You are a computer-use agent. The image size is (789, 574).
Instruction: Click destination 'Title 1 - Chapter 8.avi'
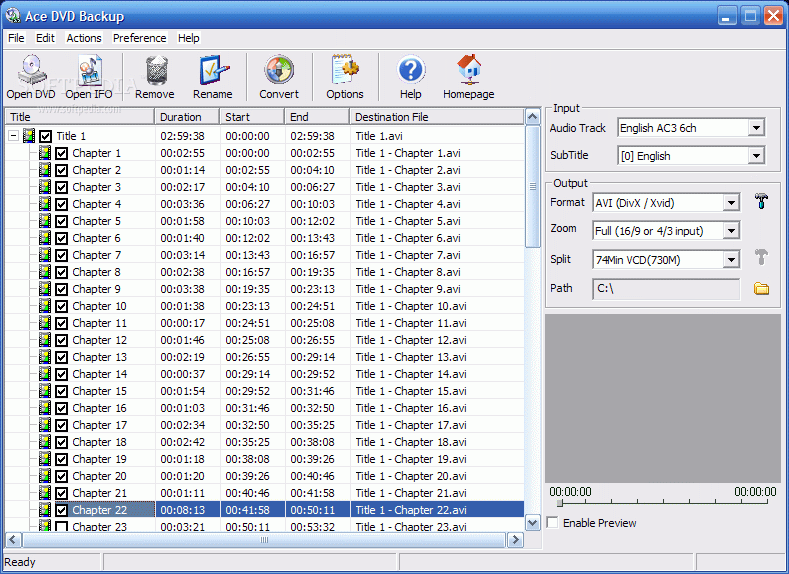pyautogui.click(x=408, y=272)
